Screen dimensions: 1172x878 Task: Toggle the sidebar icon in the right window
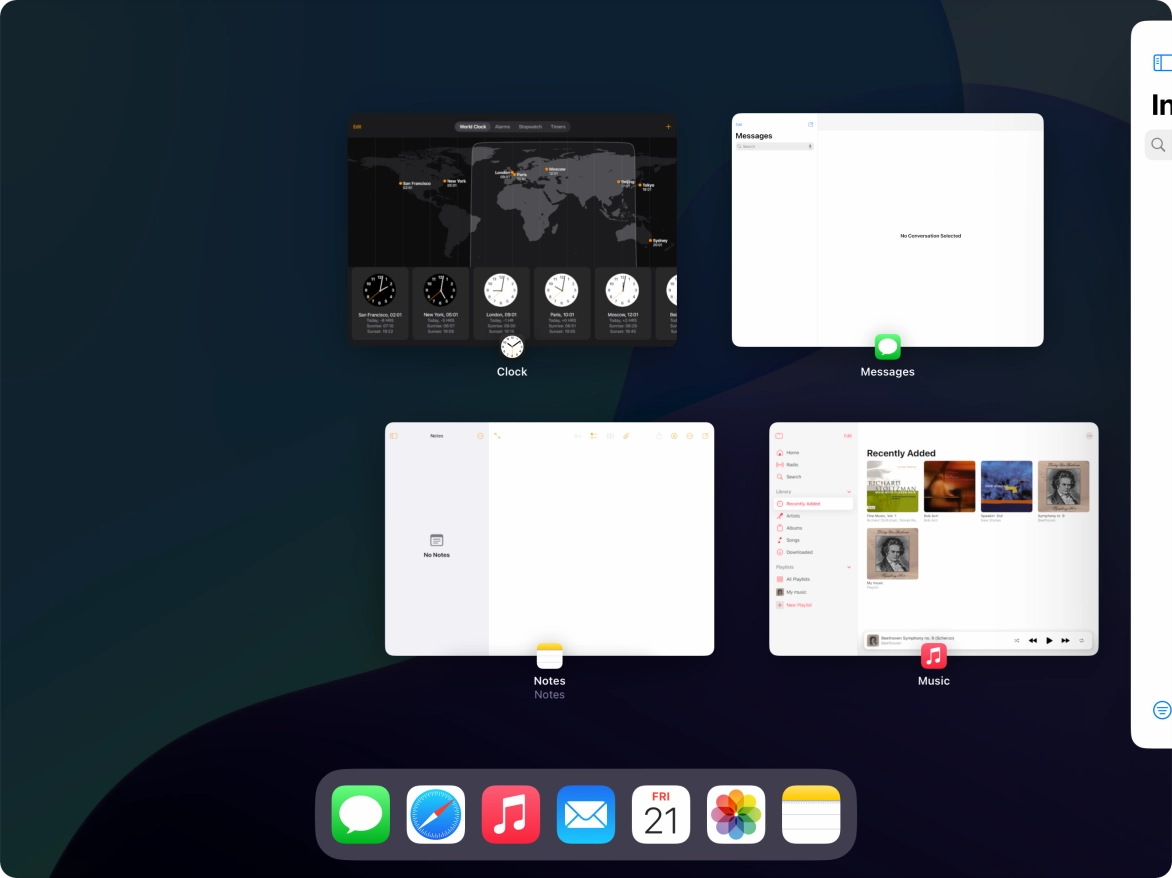coord(1162,63)
